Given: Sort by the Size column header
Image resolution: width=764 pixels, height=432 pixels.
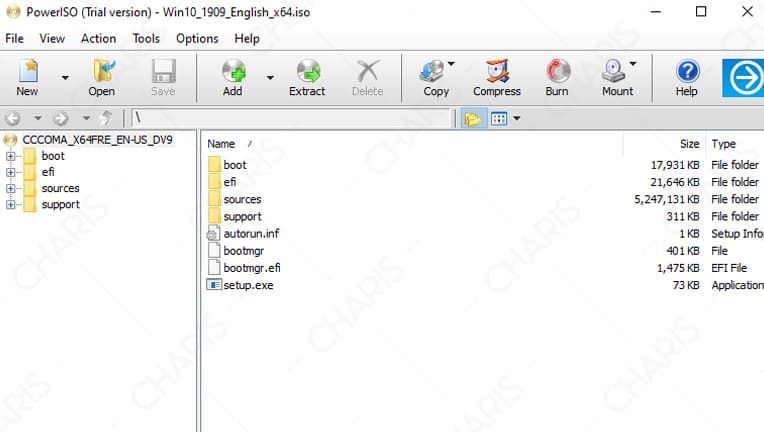Looking at the screenshot, I should coord(689,144).
